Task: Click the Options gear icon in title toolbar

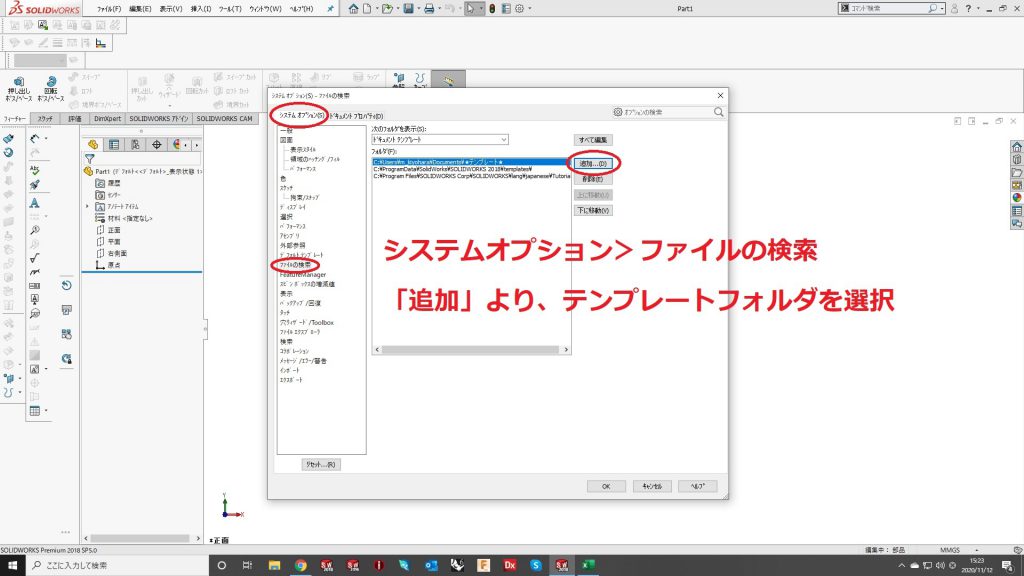Action: pyautogui.click(x=519, y=8)
